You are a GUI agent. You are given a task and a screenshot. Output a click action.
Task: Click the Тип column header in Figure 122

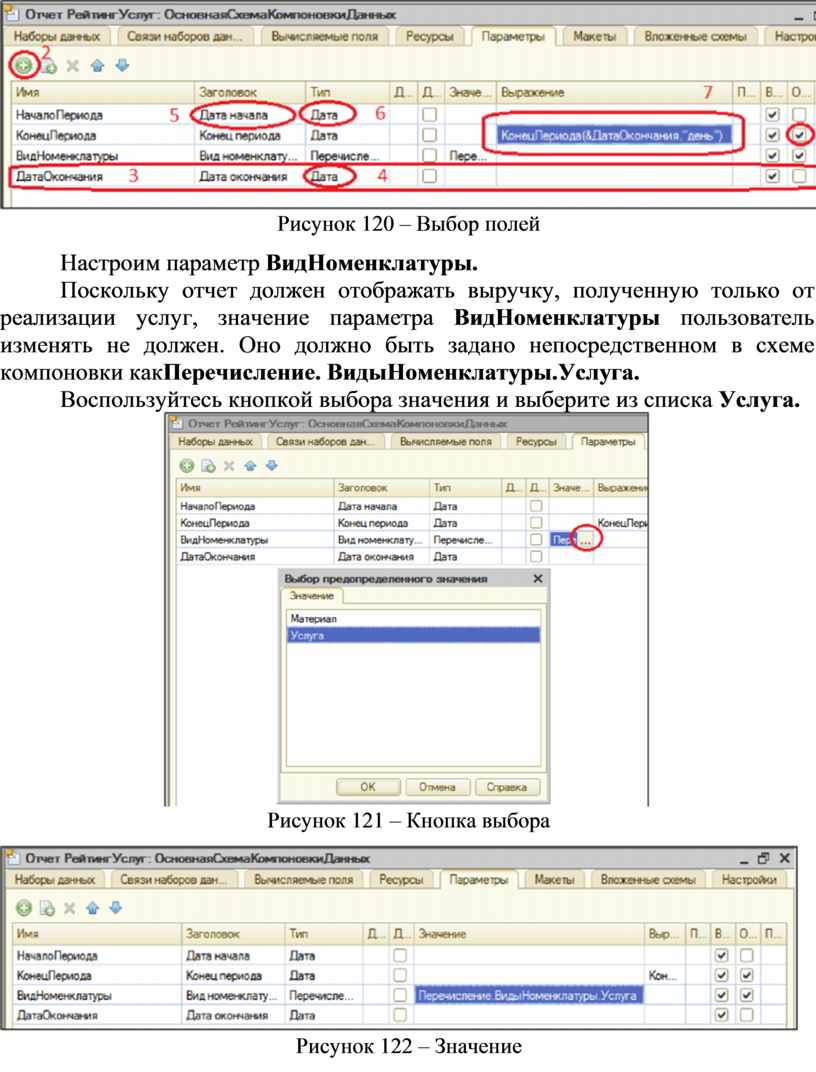point(325,933)
